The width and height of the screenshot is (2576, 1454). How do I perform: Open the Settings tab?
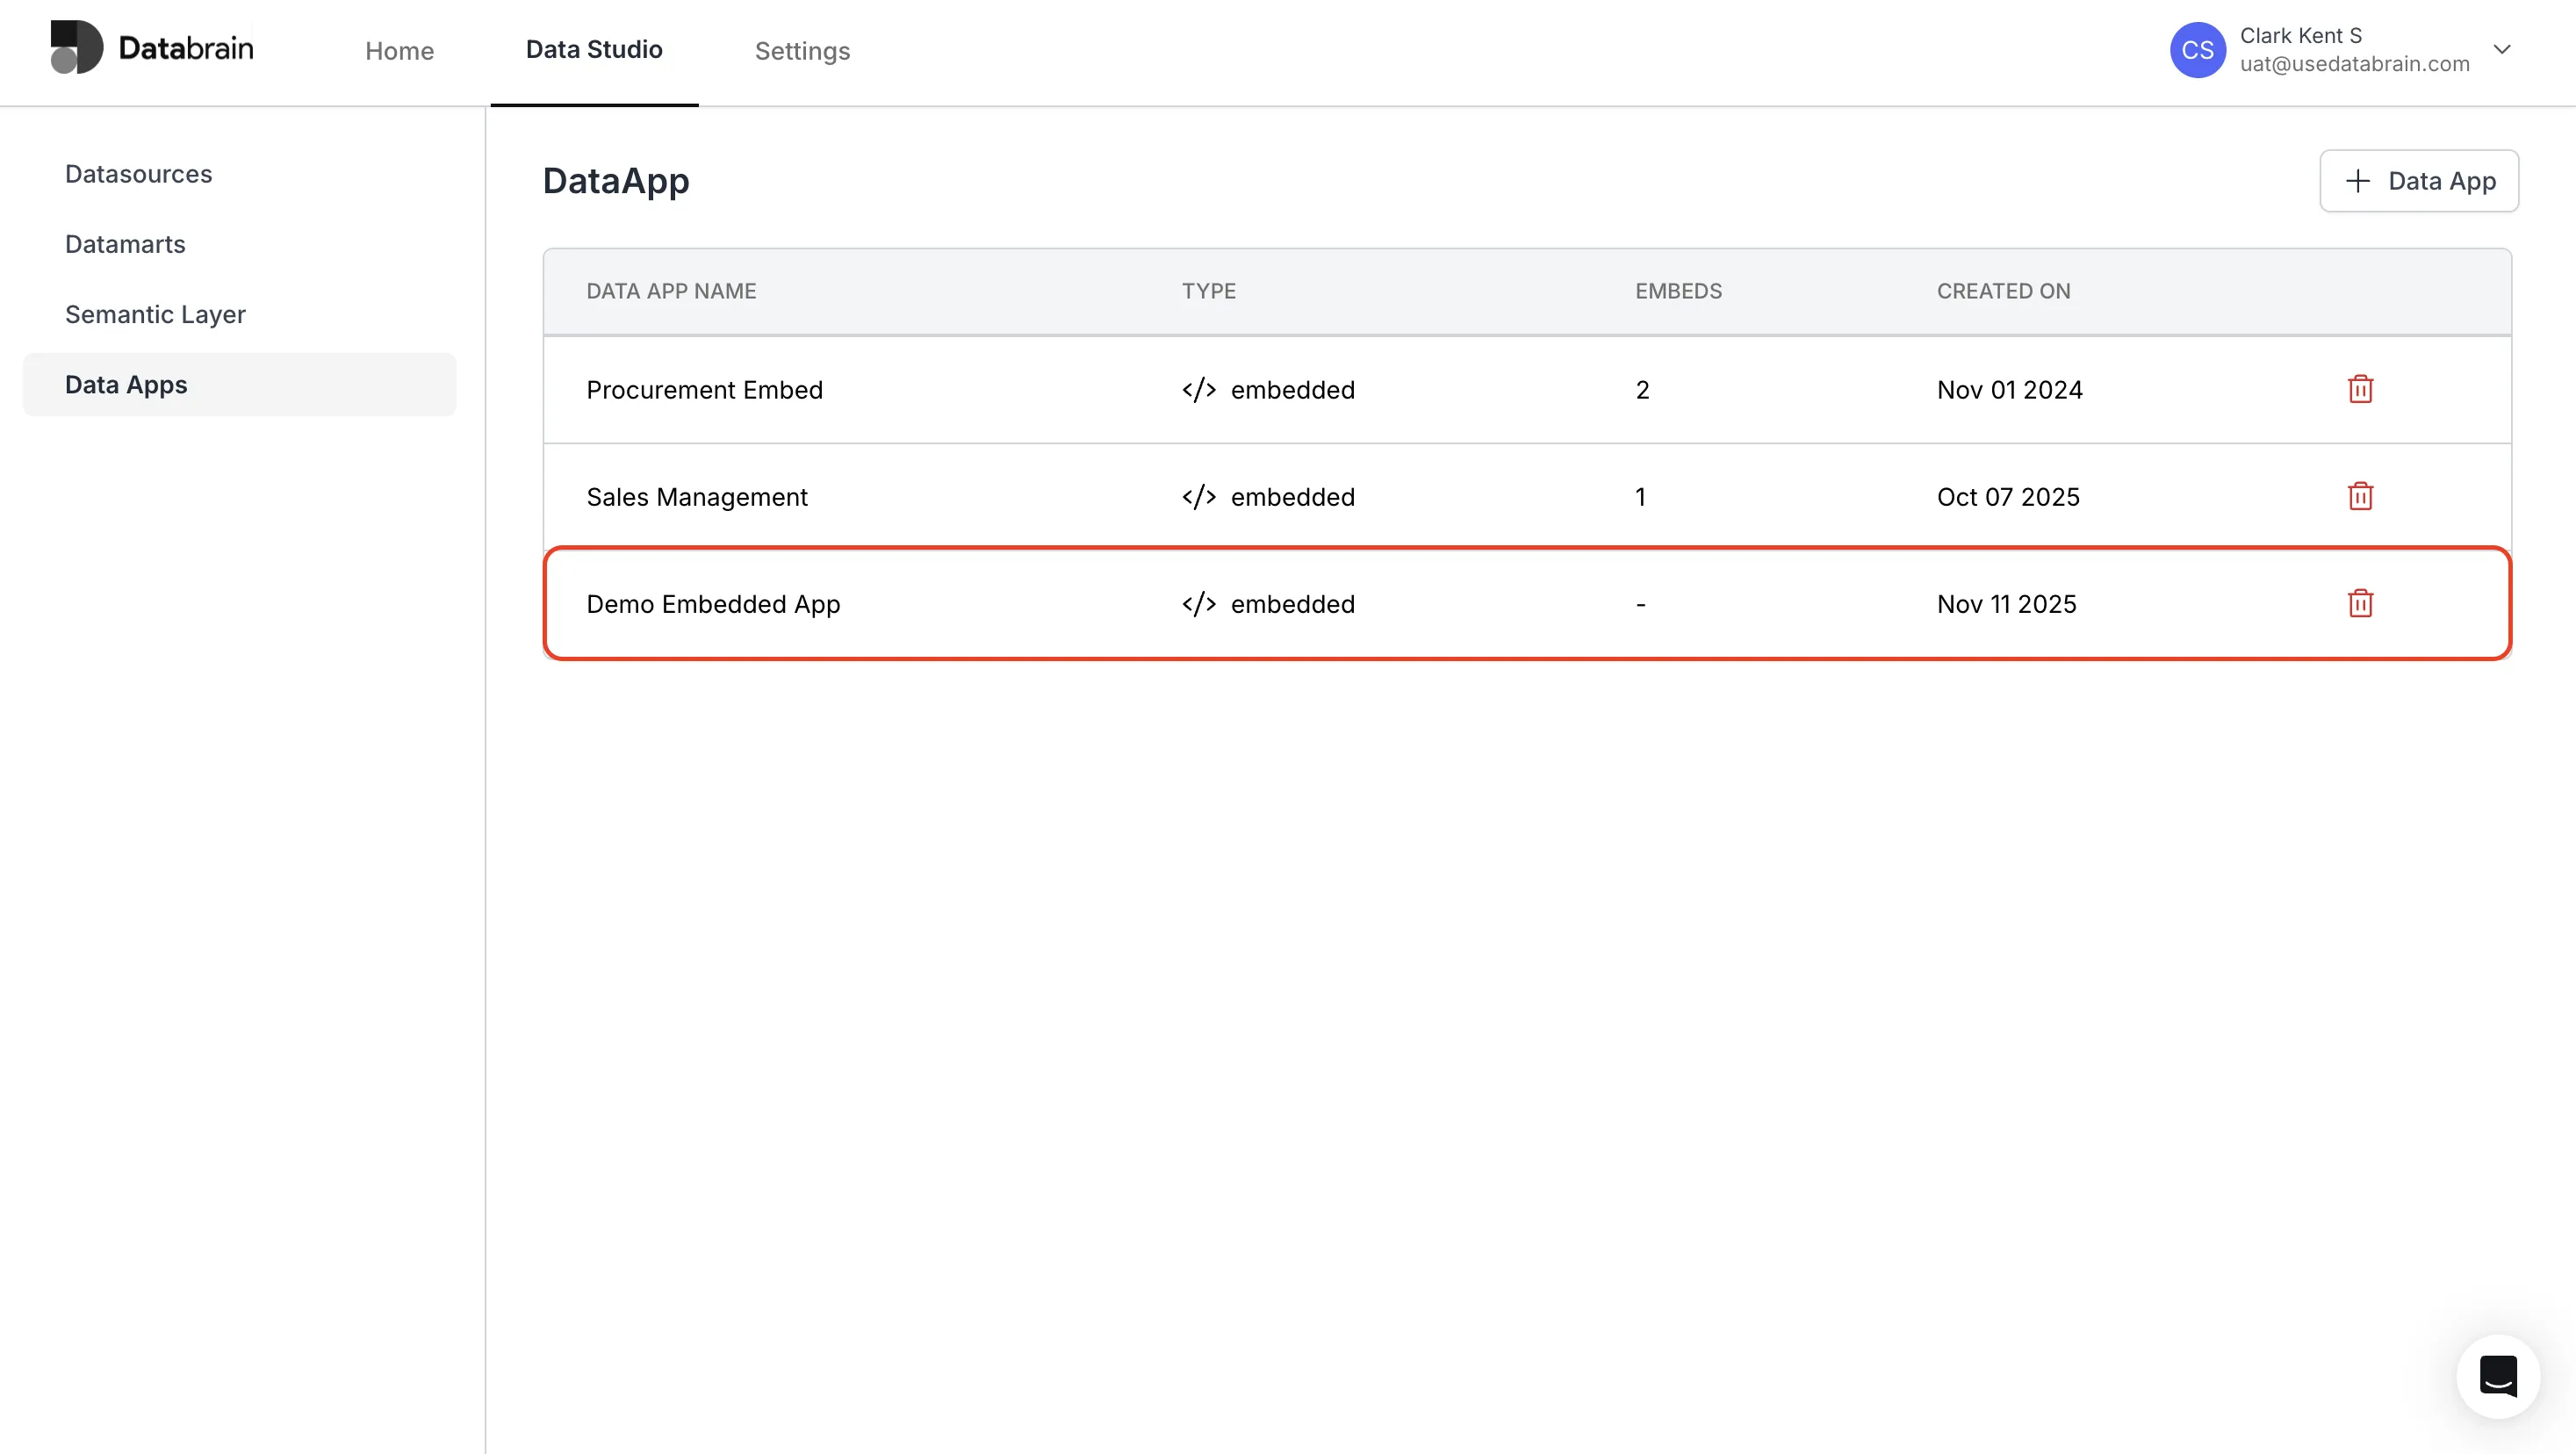pos(802,51)
